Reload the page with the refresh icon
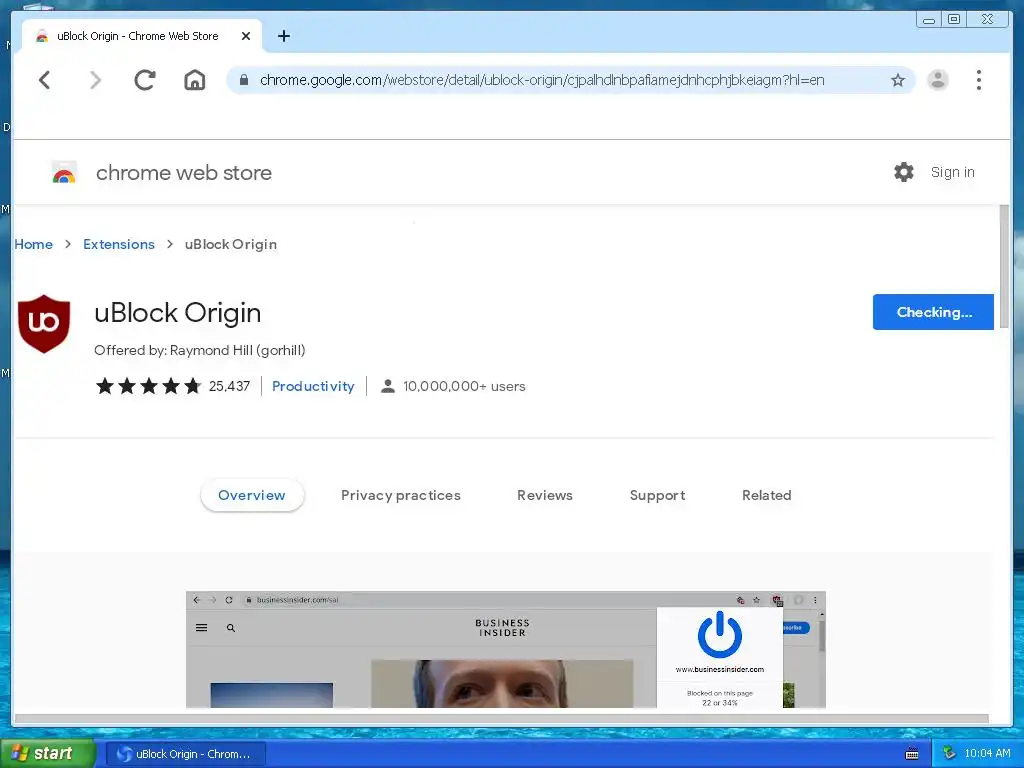This screenshot has height=768, width=1024. [144, 80]
